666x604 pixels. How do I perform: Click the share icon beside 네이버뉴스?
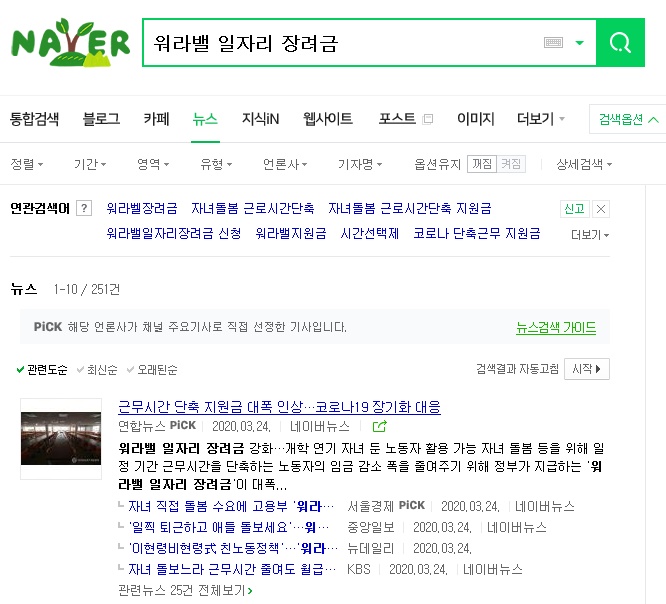pos(379,426)
